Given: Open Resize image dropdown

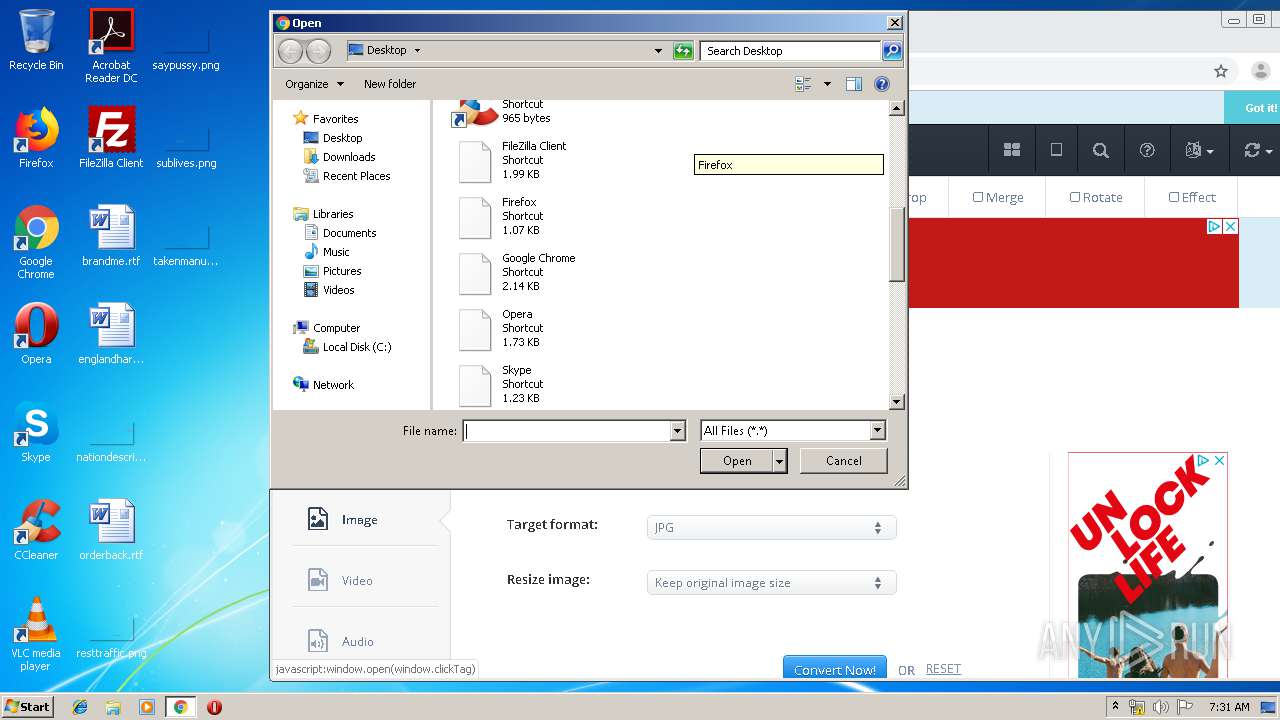Looking at the screenshot, I should click(x=772, y=583).
